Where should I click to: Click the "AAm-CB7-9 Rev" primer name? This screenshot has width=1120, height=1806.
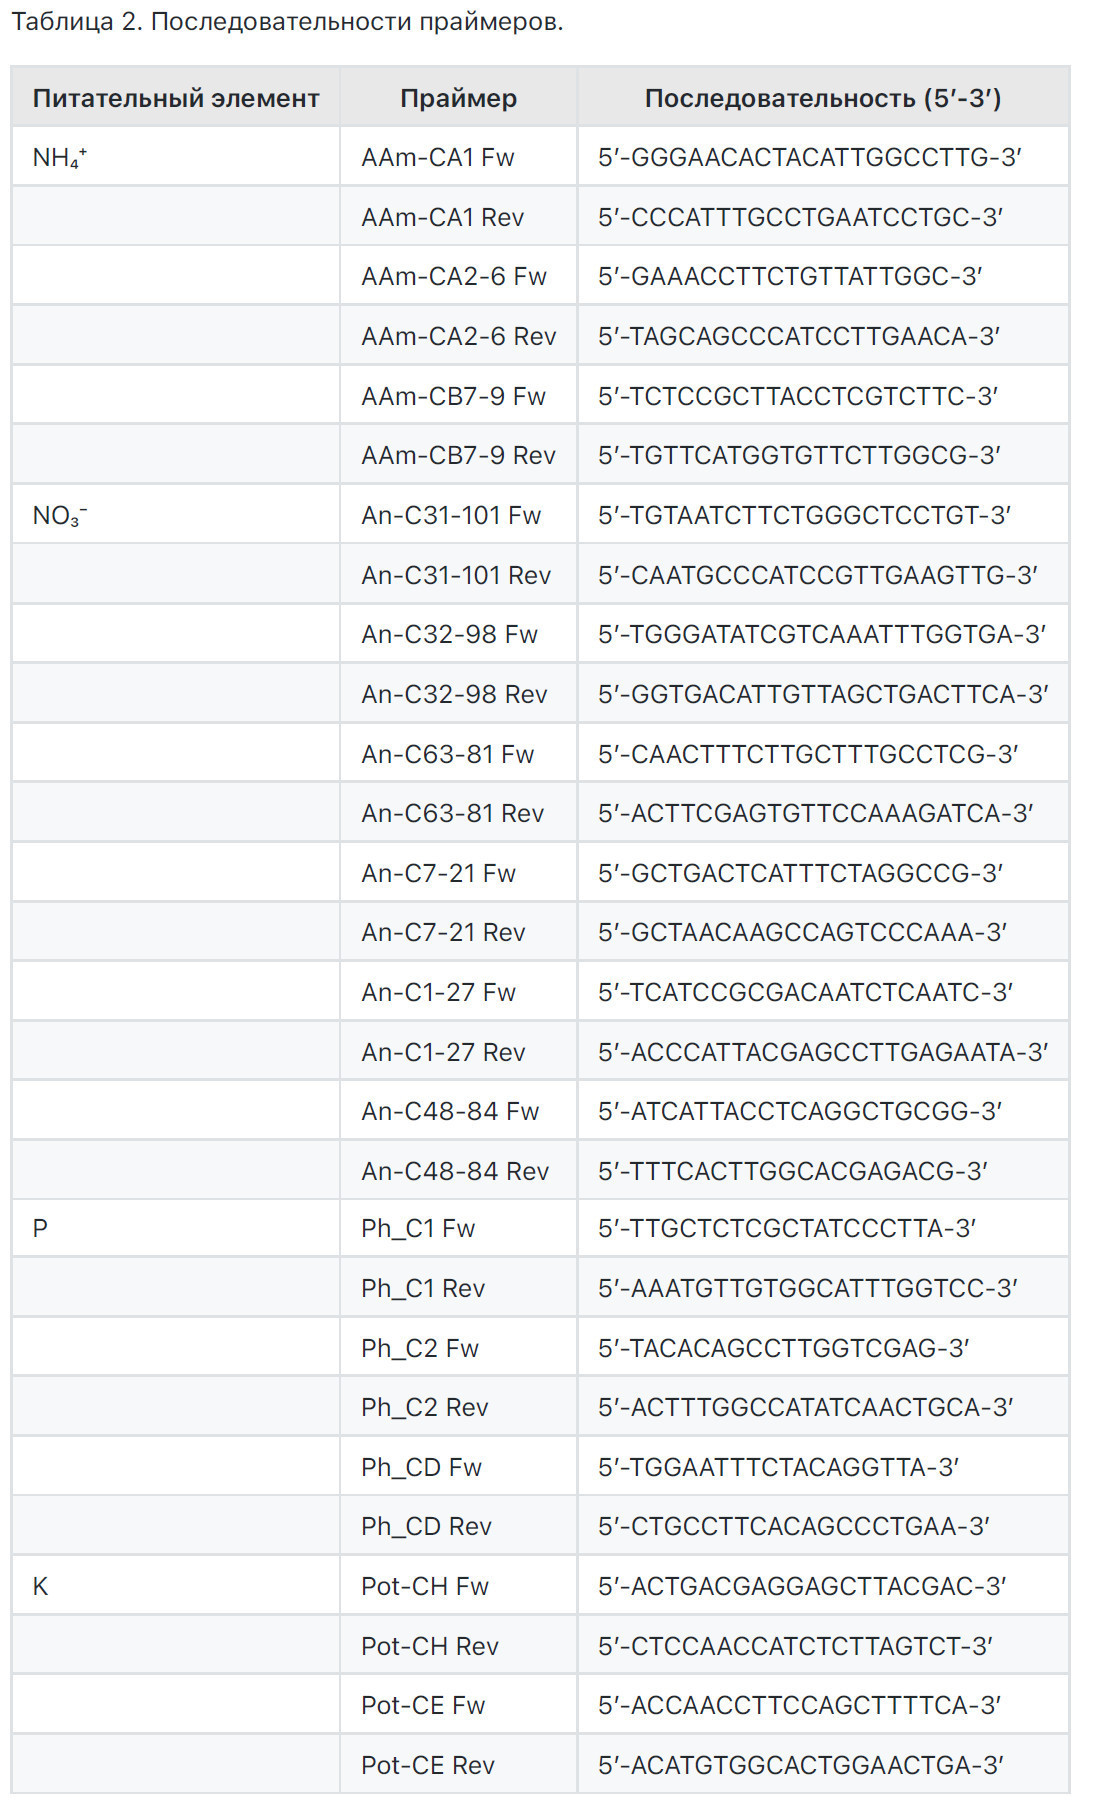point(458,456)
